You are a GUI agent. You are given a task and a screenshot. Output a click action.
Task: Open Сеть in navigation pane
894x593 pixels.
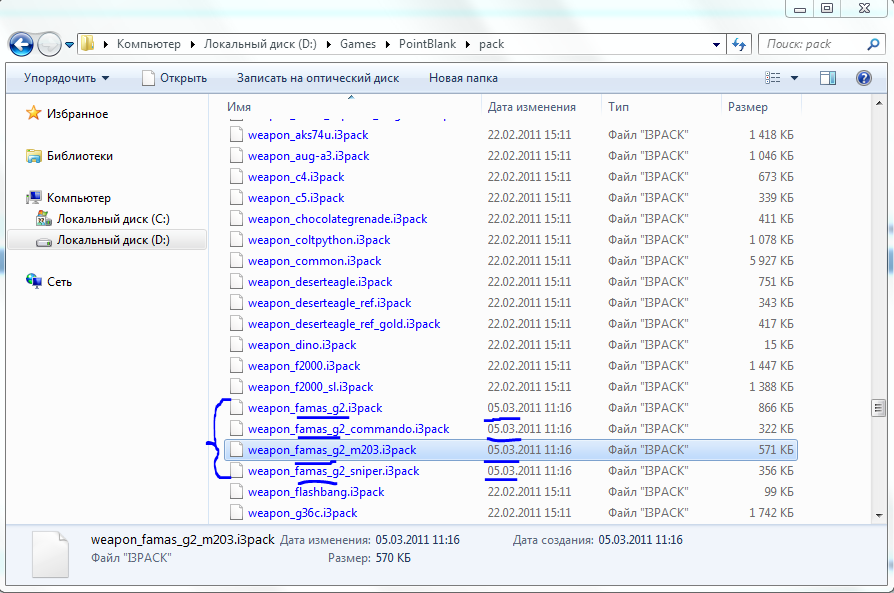coord(59,282)
